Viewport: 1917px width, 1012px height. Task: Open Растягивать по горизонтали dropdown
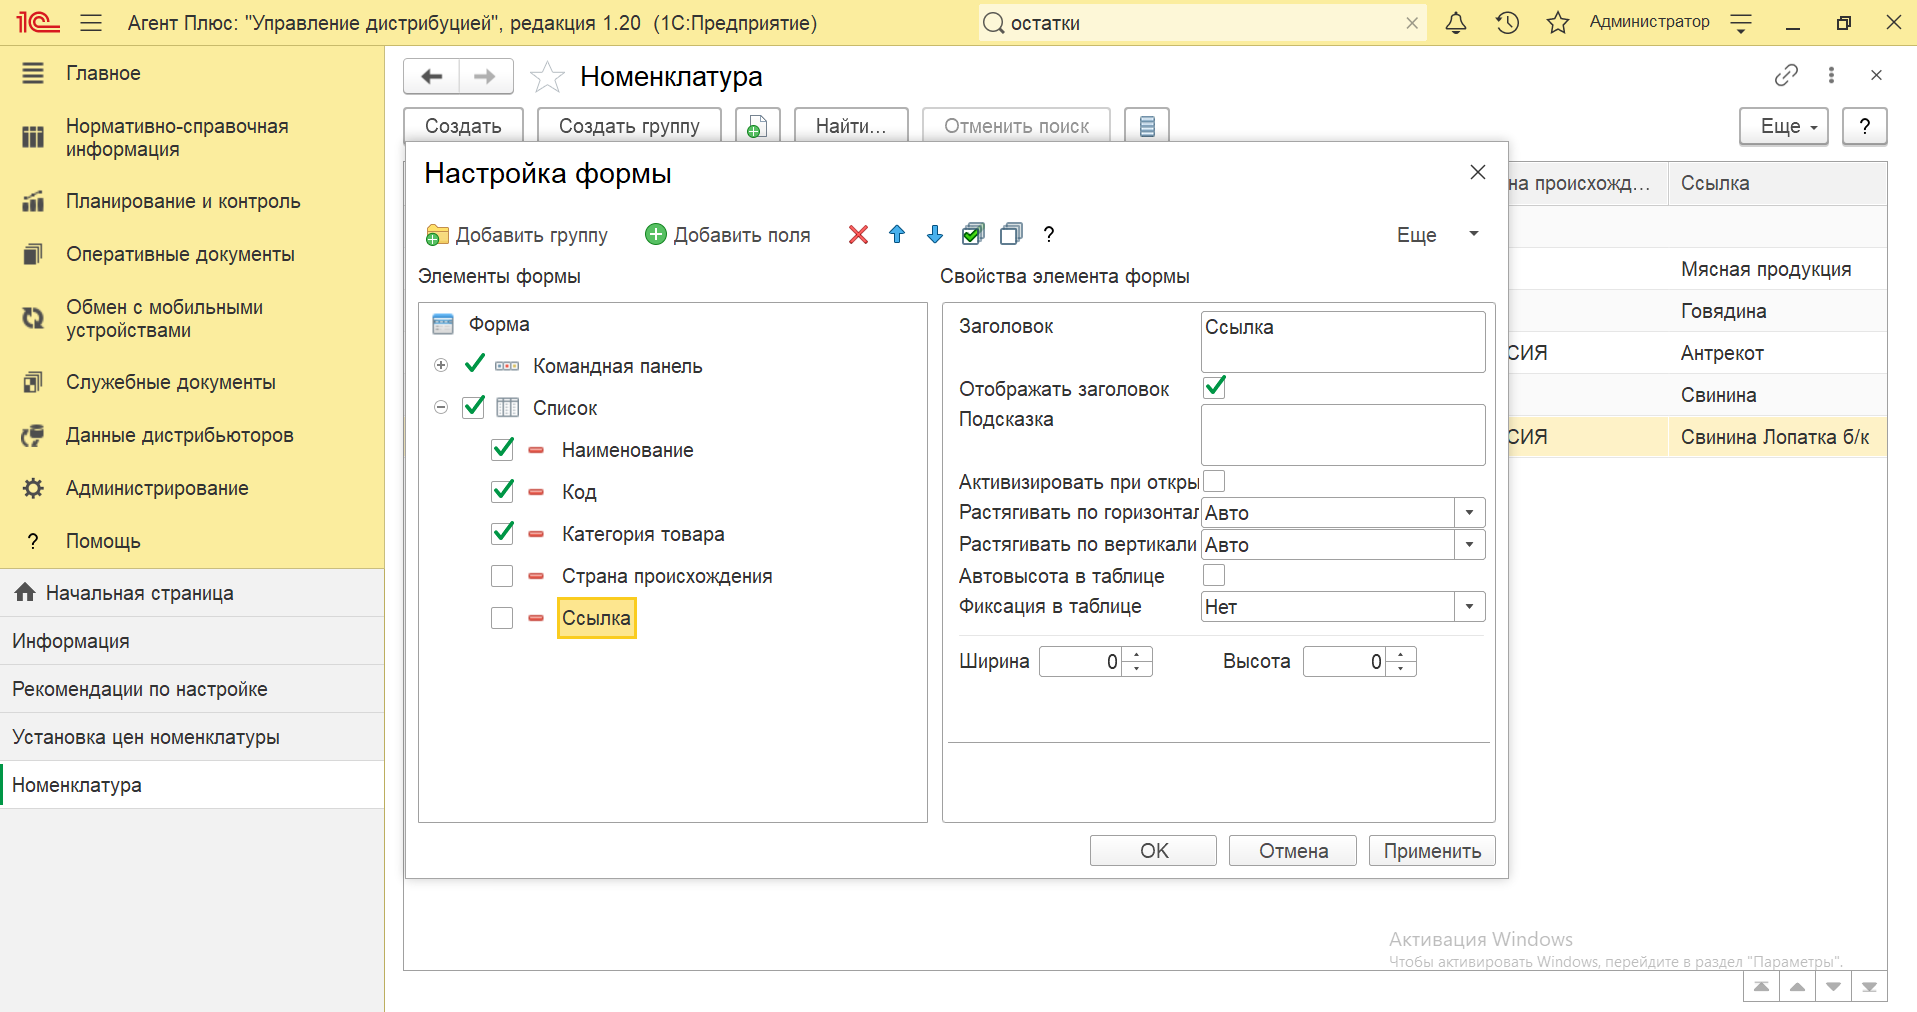click(1469, 513)
